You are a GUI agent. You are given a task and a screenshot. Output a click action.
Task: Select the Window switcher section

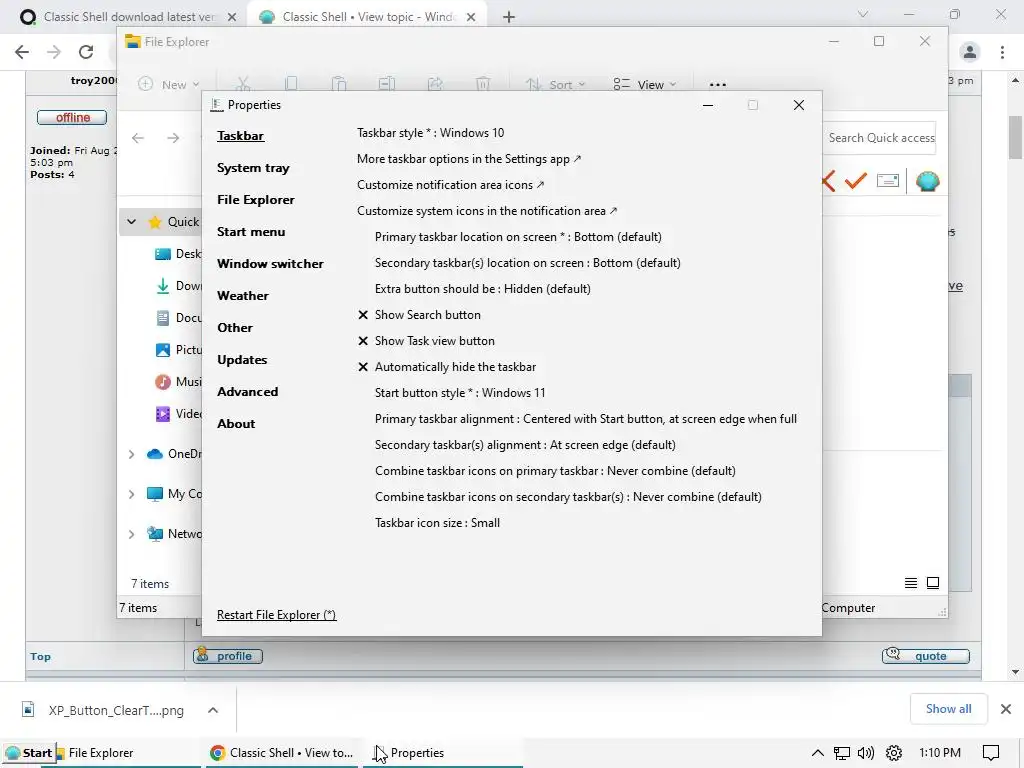click(x=270, y=264)
